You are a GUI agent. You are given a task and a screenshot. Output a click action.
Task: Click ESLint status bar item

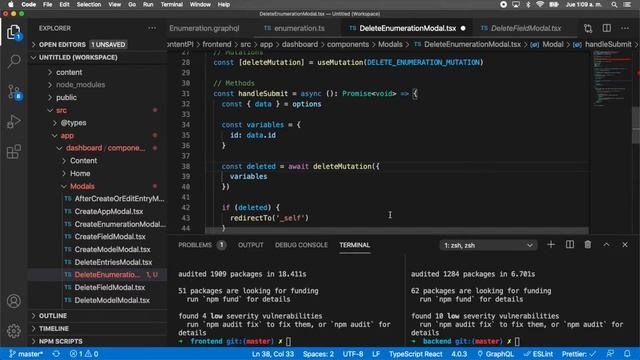[538, 354]
